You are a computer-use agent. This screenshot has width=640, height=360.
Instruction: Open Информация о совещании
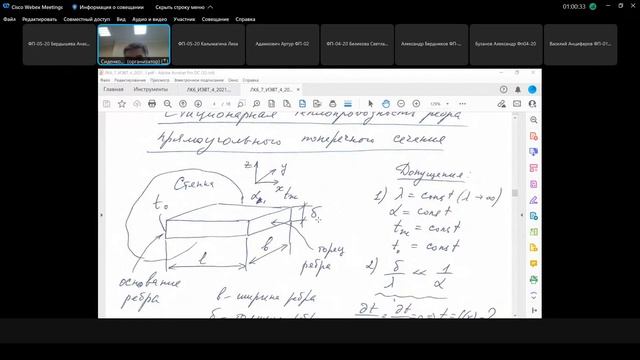(x=108, y=7)
